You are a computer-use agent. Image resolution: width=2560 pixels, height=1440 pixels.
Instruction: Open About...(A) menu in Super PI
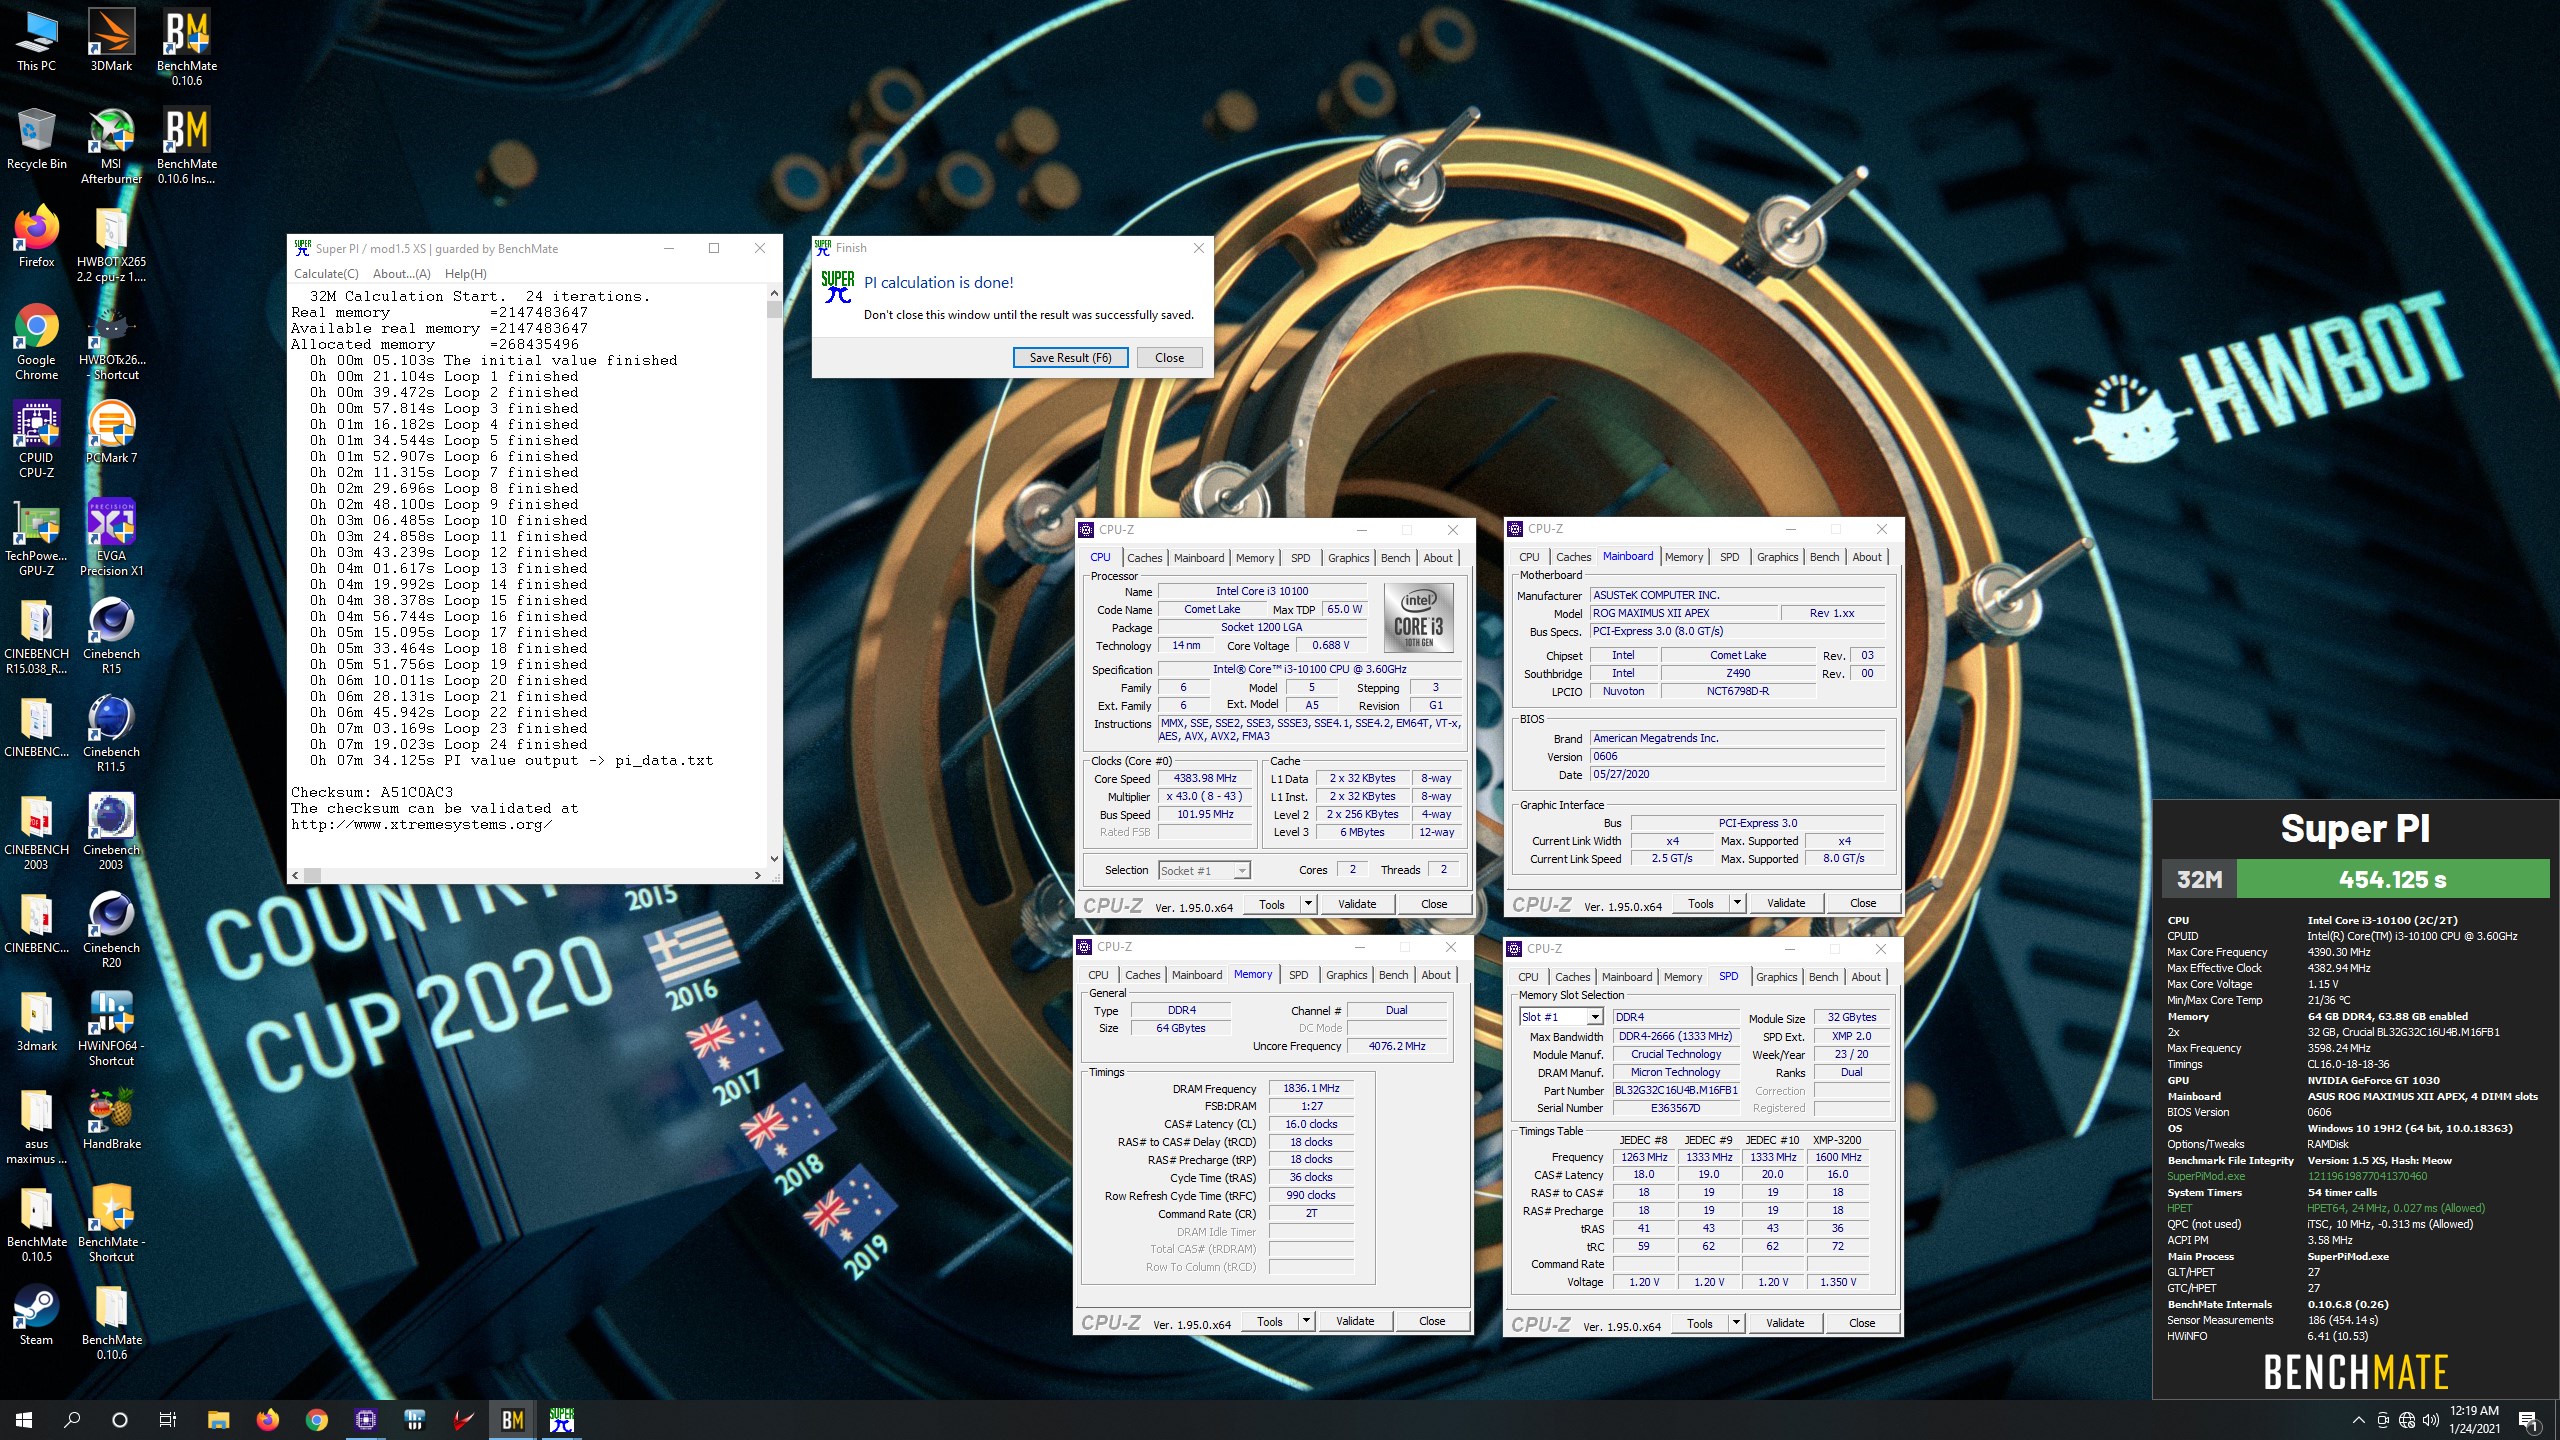[x=401, y=274]
